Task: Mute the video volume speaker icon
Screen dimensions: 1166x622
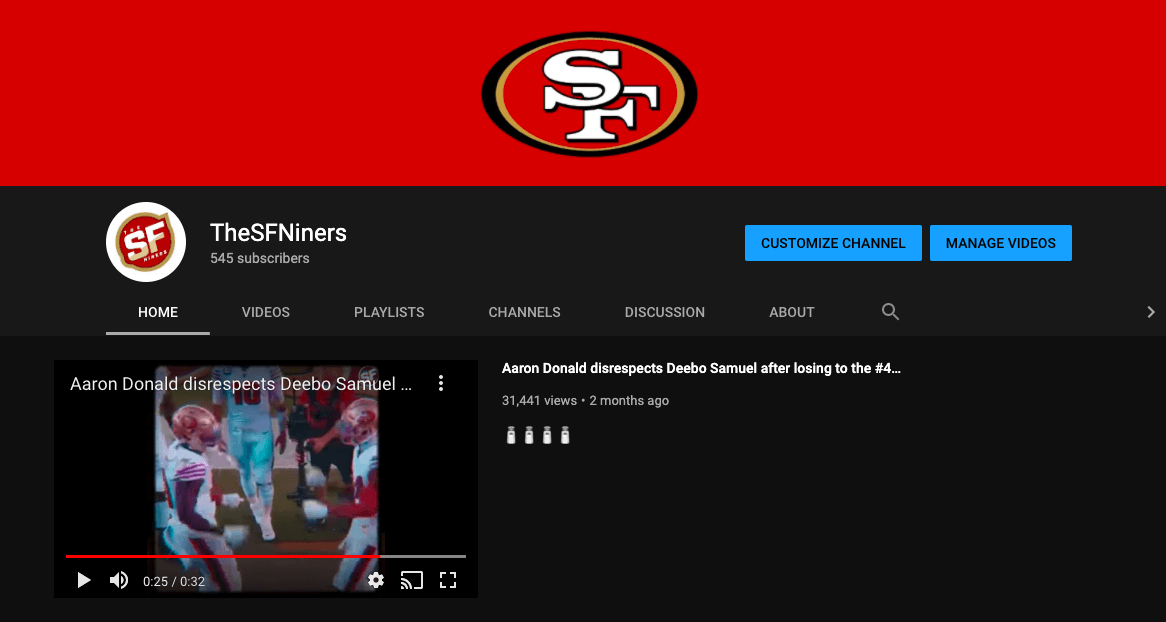Action: coord(119,580)
